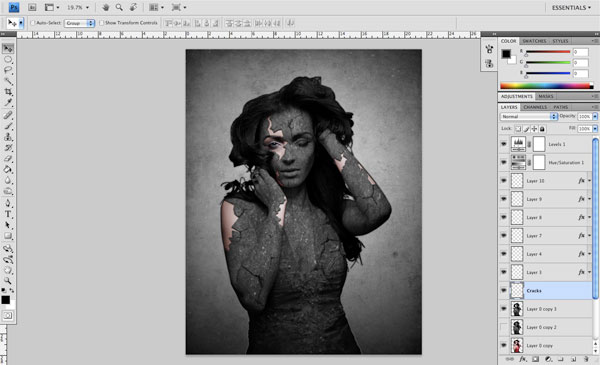Open the Essentials workspace dropdown

click(571, 8)
